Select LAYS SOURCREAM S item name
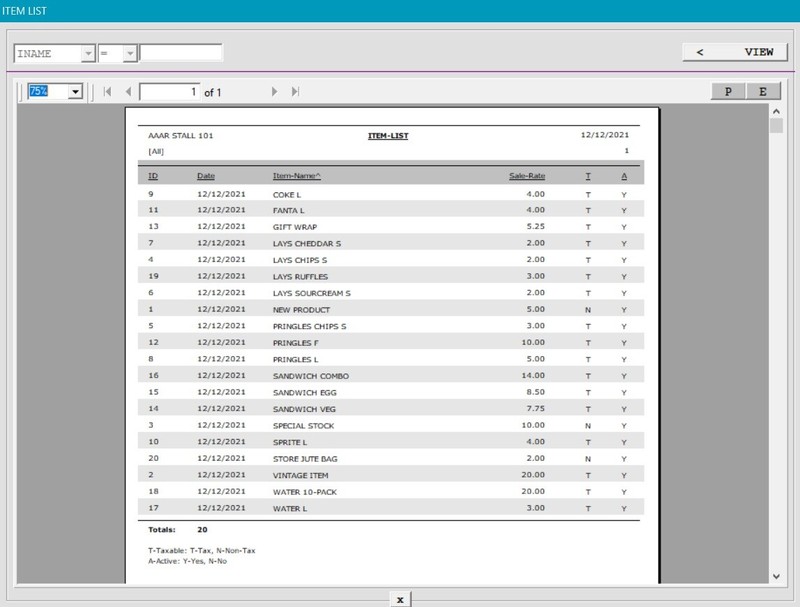 312,293
